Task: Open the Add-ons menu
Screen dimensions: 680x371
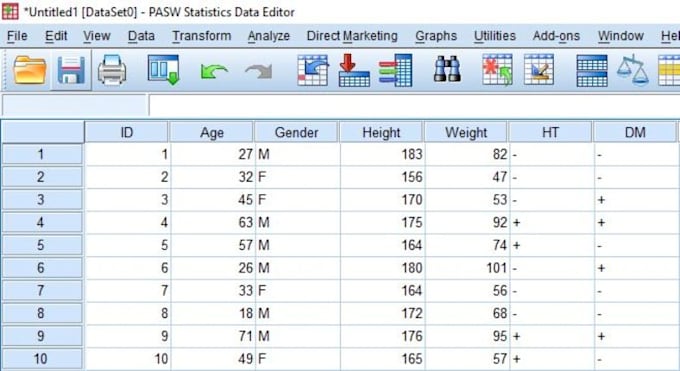Action: [556, 36]
